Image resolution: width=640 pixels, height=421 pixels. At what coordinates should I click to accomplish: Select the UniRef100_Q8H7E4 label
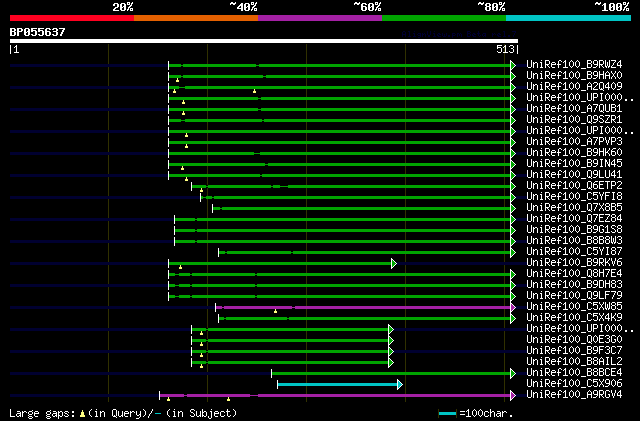point(574,274)
